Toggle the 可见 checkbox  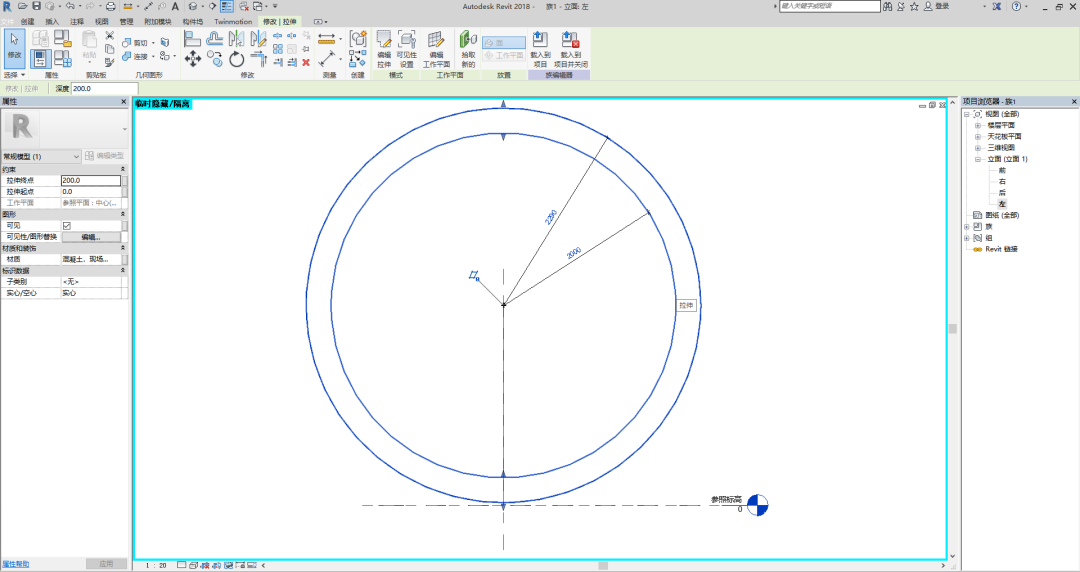[67, 226]
